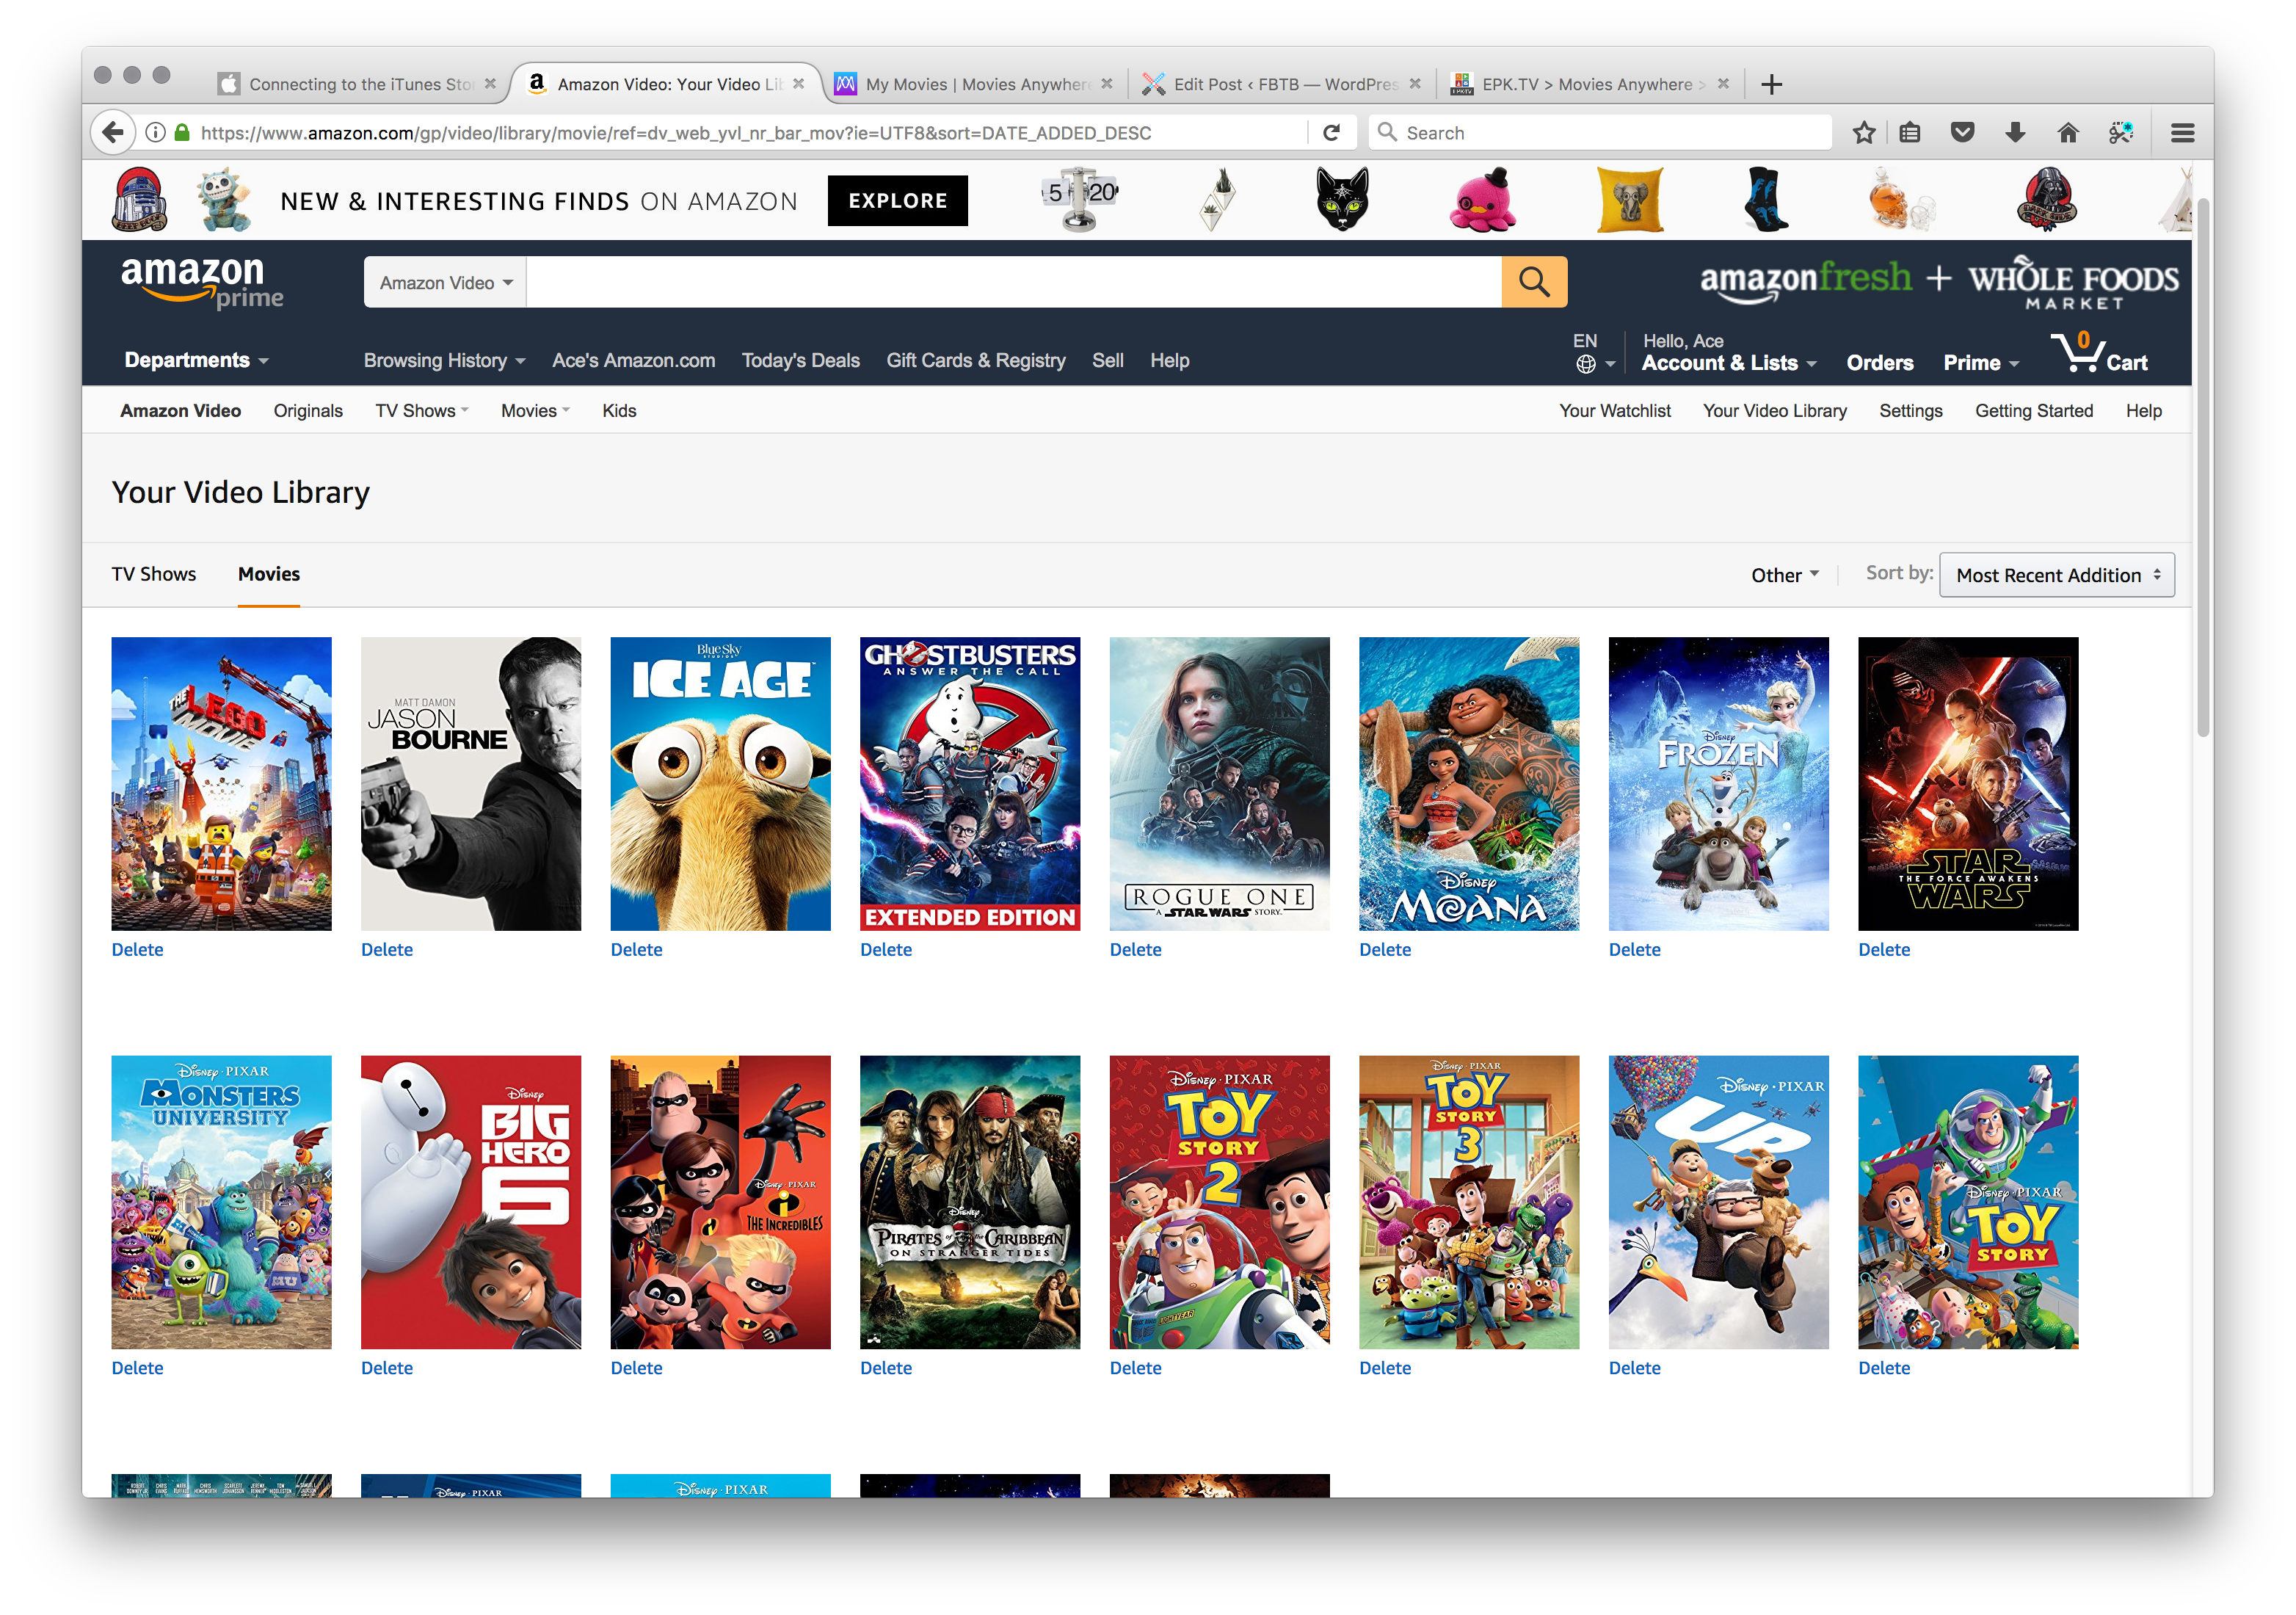Open Kids in Amazon Video nav
Image resolution: width=2296 pixels, height=1615 pixels.
[619, 411]
